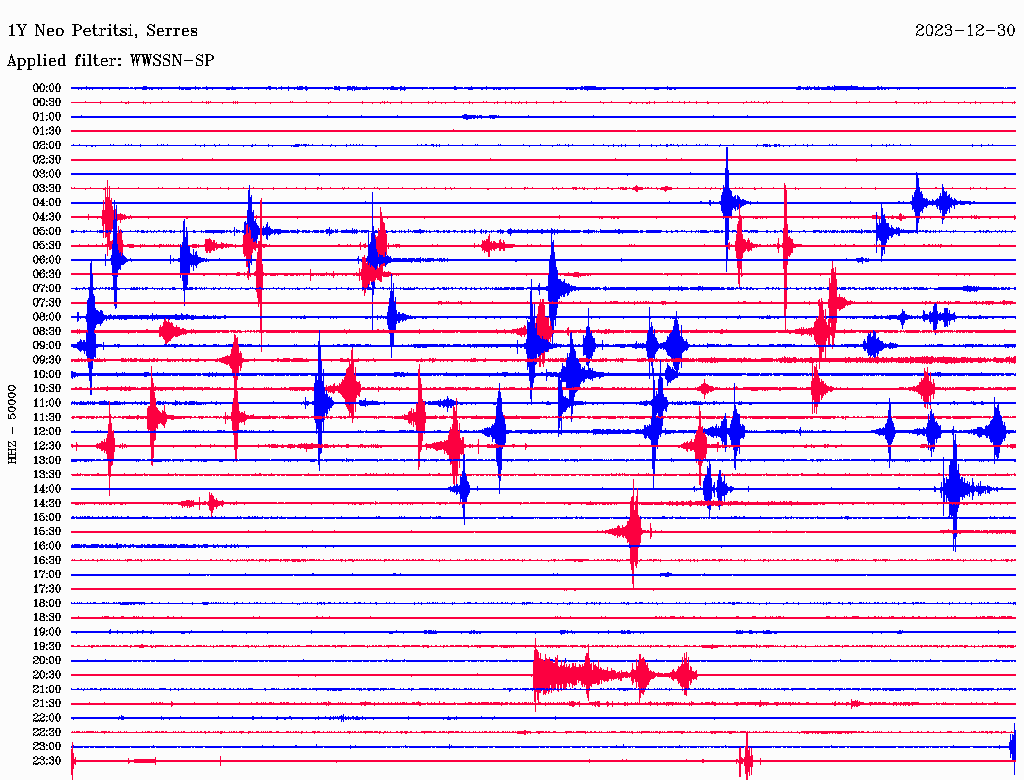Screen dimensions: 1024x780
Task: Select the 23:30 time label
Action: [x=47, y=760]
